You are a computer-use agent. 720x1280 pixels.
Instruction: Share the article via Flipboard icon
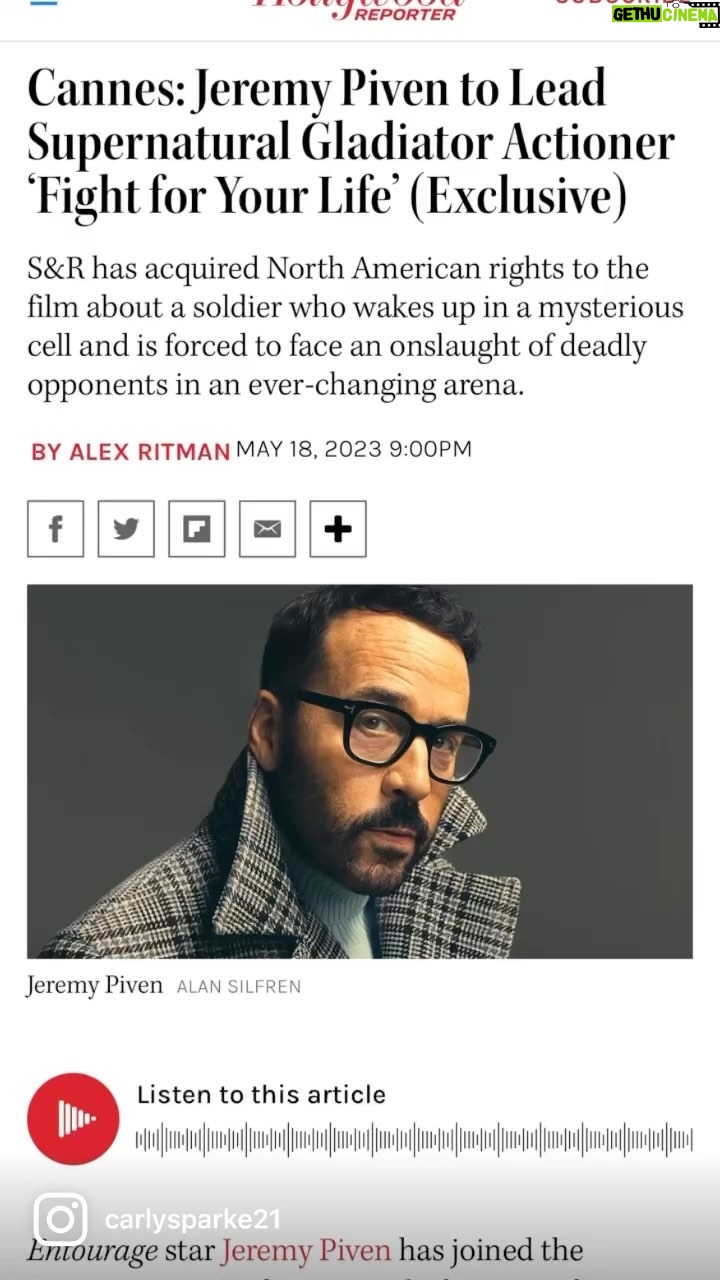click(197, 529)
